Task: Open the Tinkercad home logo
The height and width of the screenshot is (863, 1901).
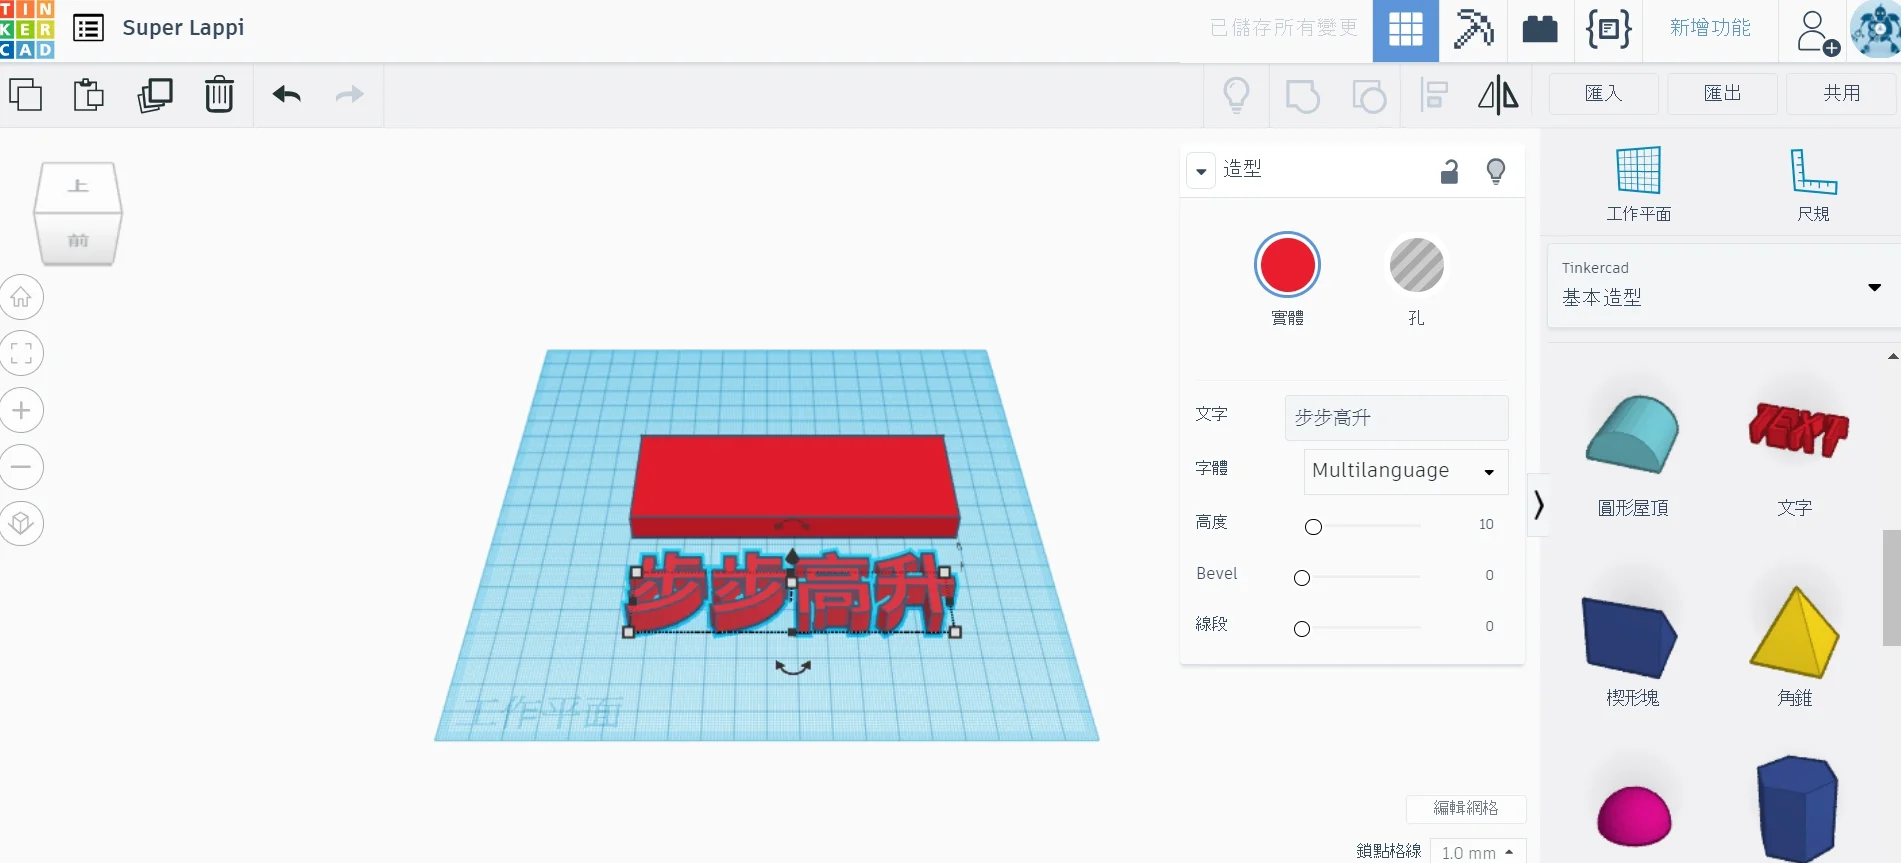Action: click(x=27, y=29)
